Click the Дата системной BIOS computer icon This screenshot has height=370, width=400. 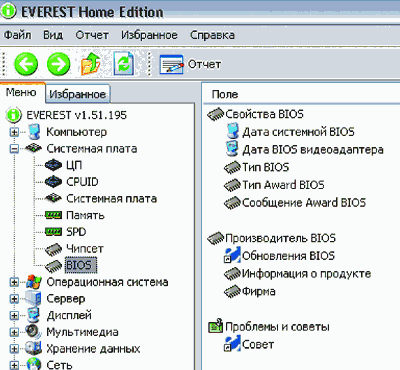click(233, 131)
